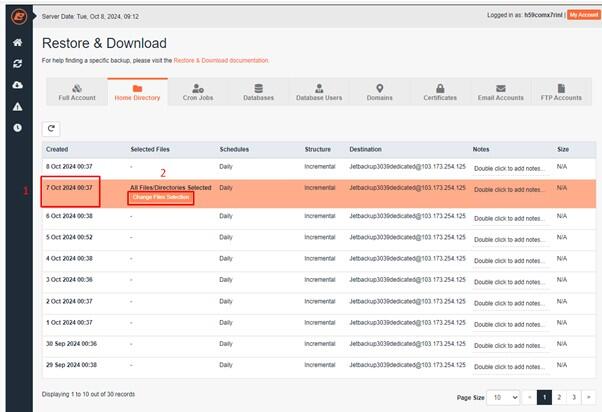Open the Home icon in sidebar
Screen dimensions: 602x412
[x=18, y=42]
